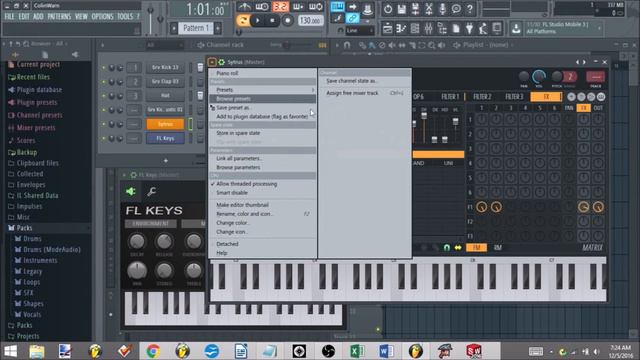Click the microphone one-click audio recording icon
640x360 pixels.
pos(442,9)
